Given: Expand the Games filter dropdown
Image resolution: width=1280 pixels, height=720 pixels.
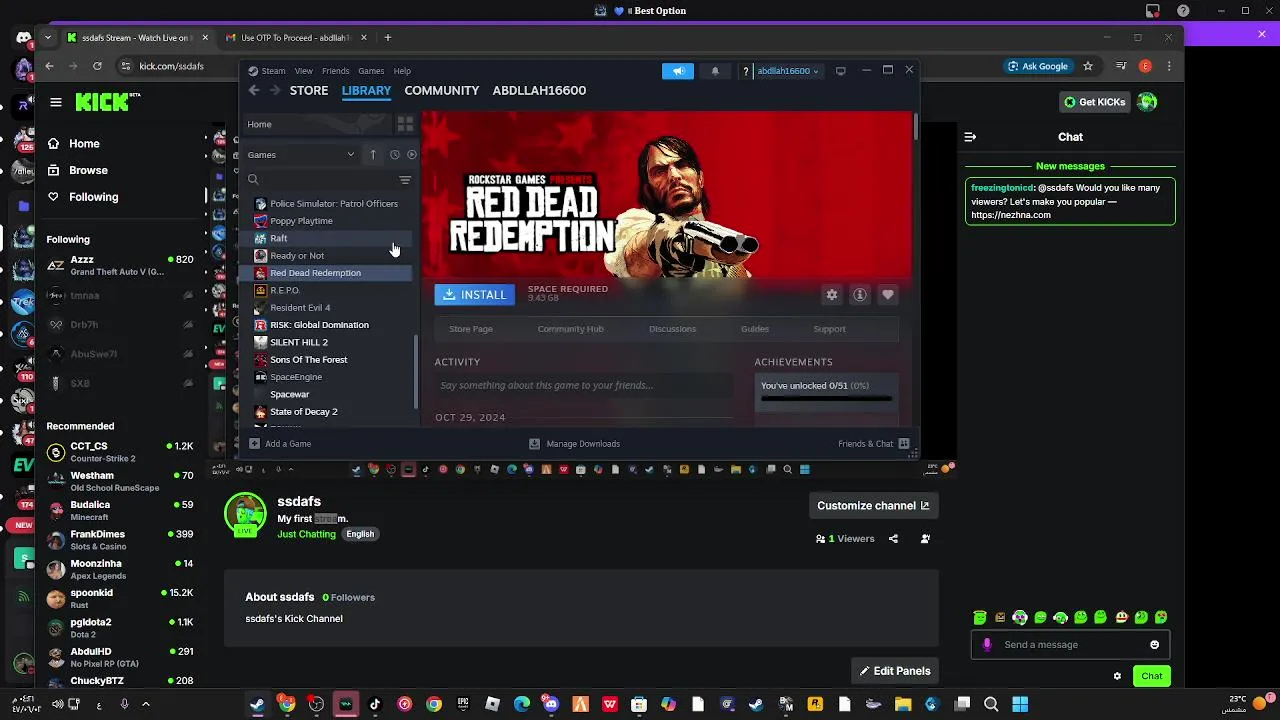Looking at the screenshot, I should click(x=301, y=155).
